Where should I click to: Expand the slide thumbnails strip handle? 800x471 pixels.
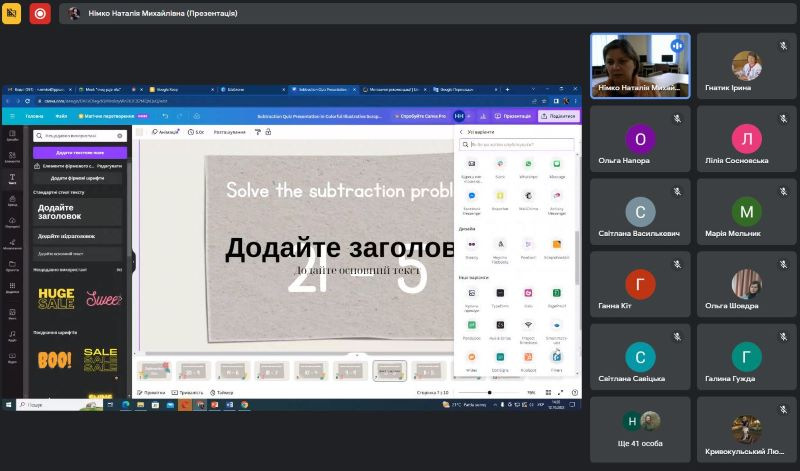tap(357, 355)
